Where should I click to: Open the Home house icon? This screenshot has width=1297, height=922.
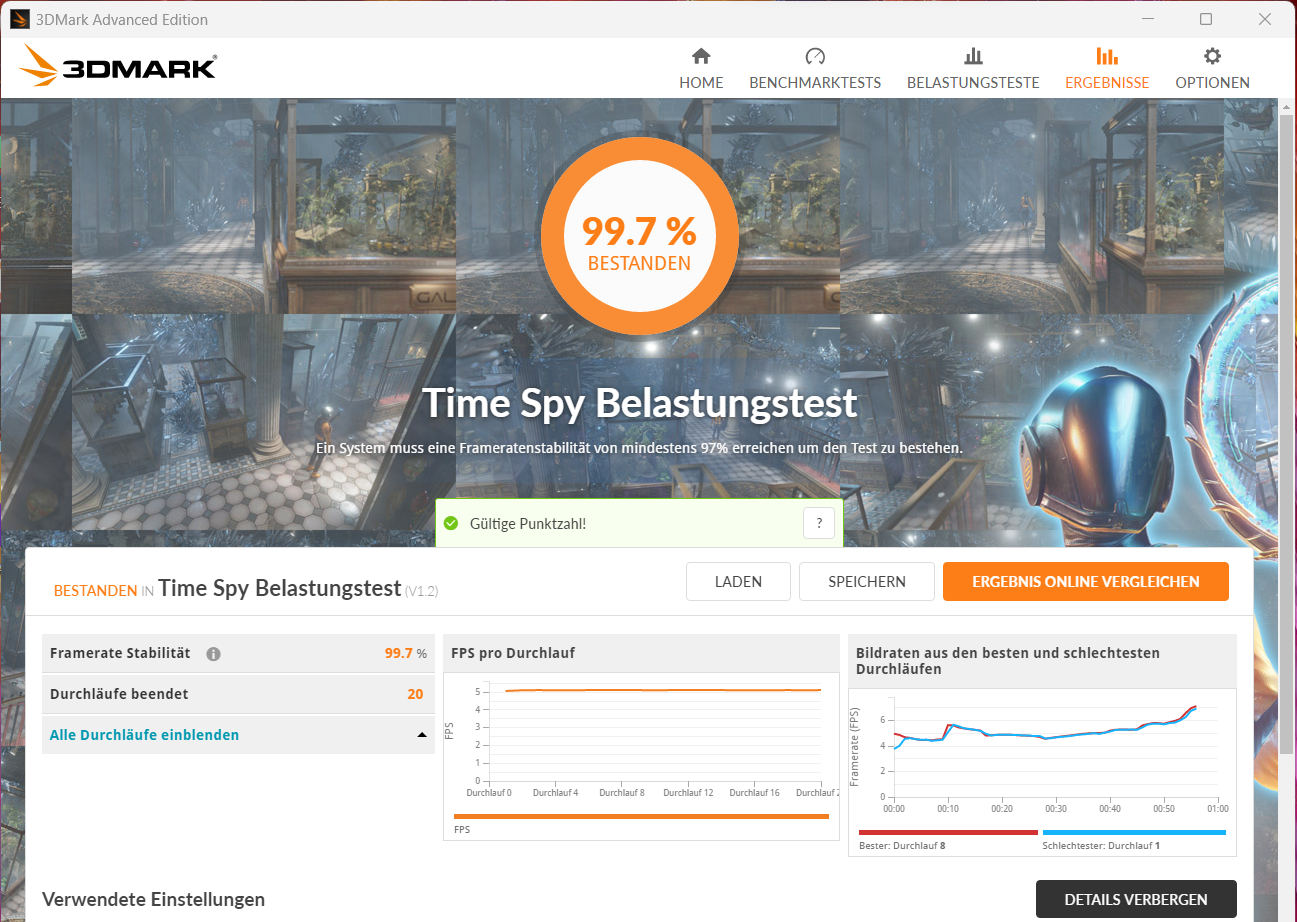[701, 56]
